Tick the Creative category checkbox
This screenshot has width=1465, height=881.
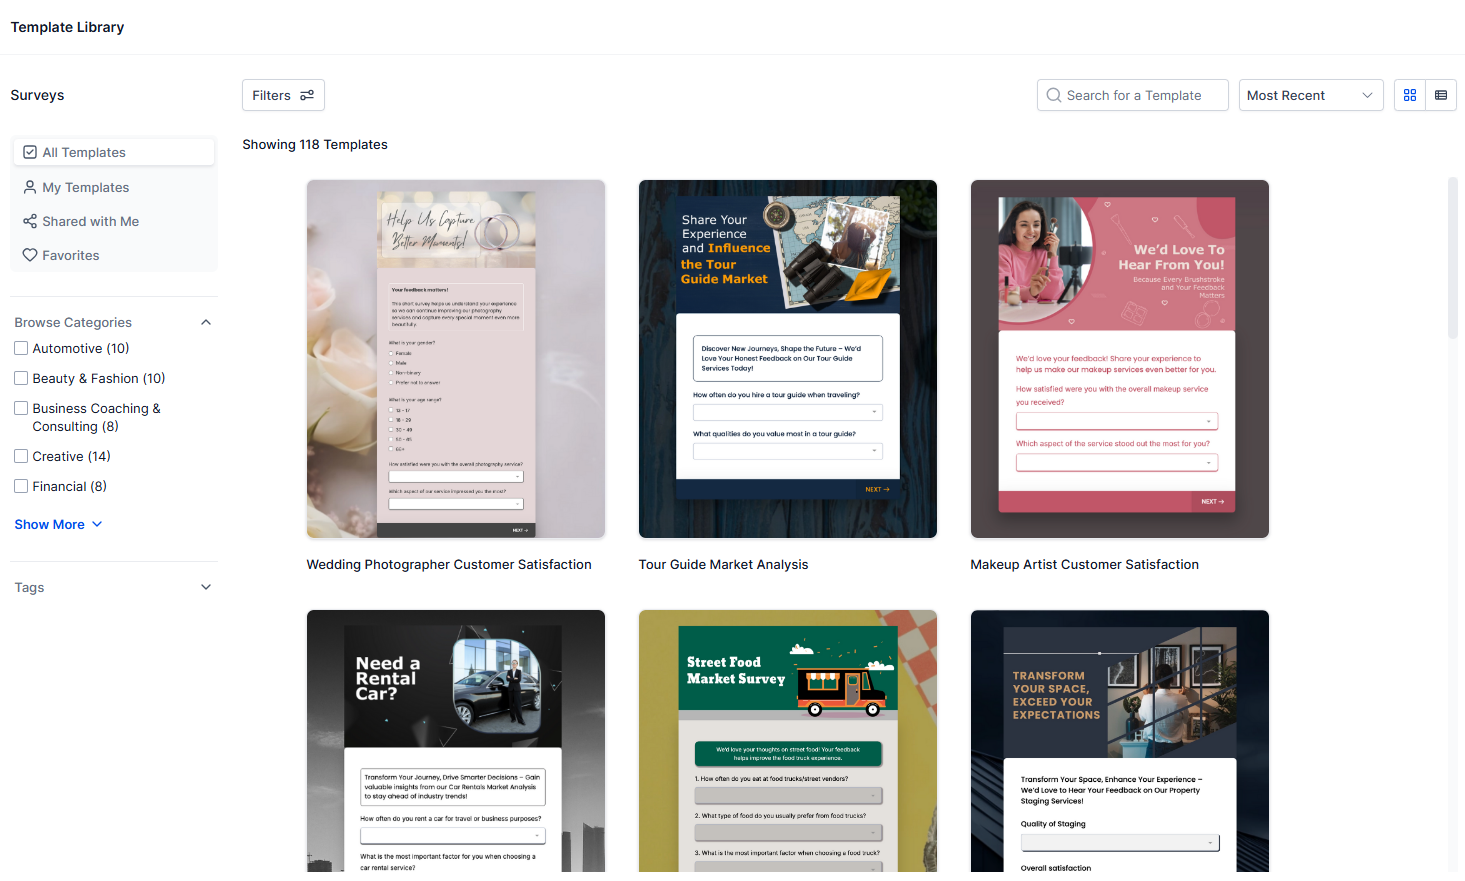[20, 456]
